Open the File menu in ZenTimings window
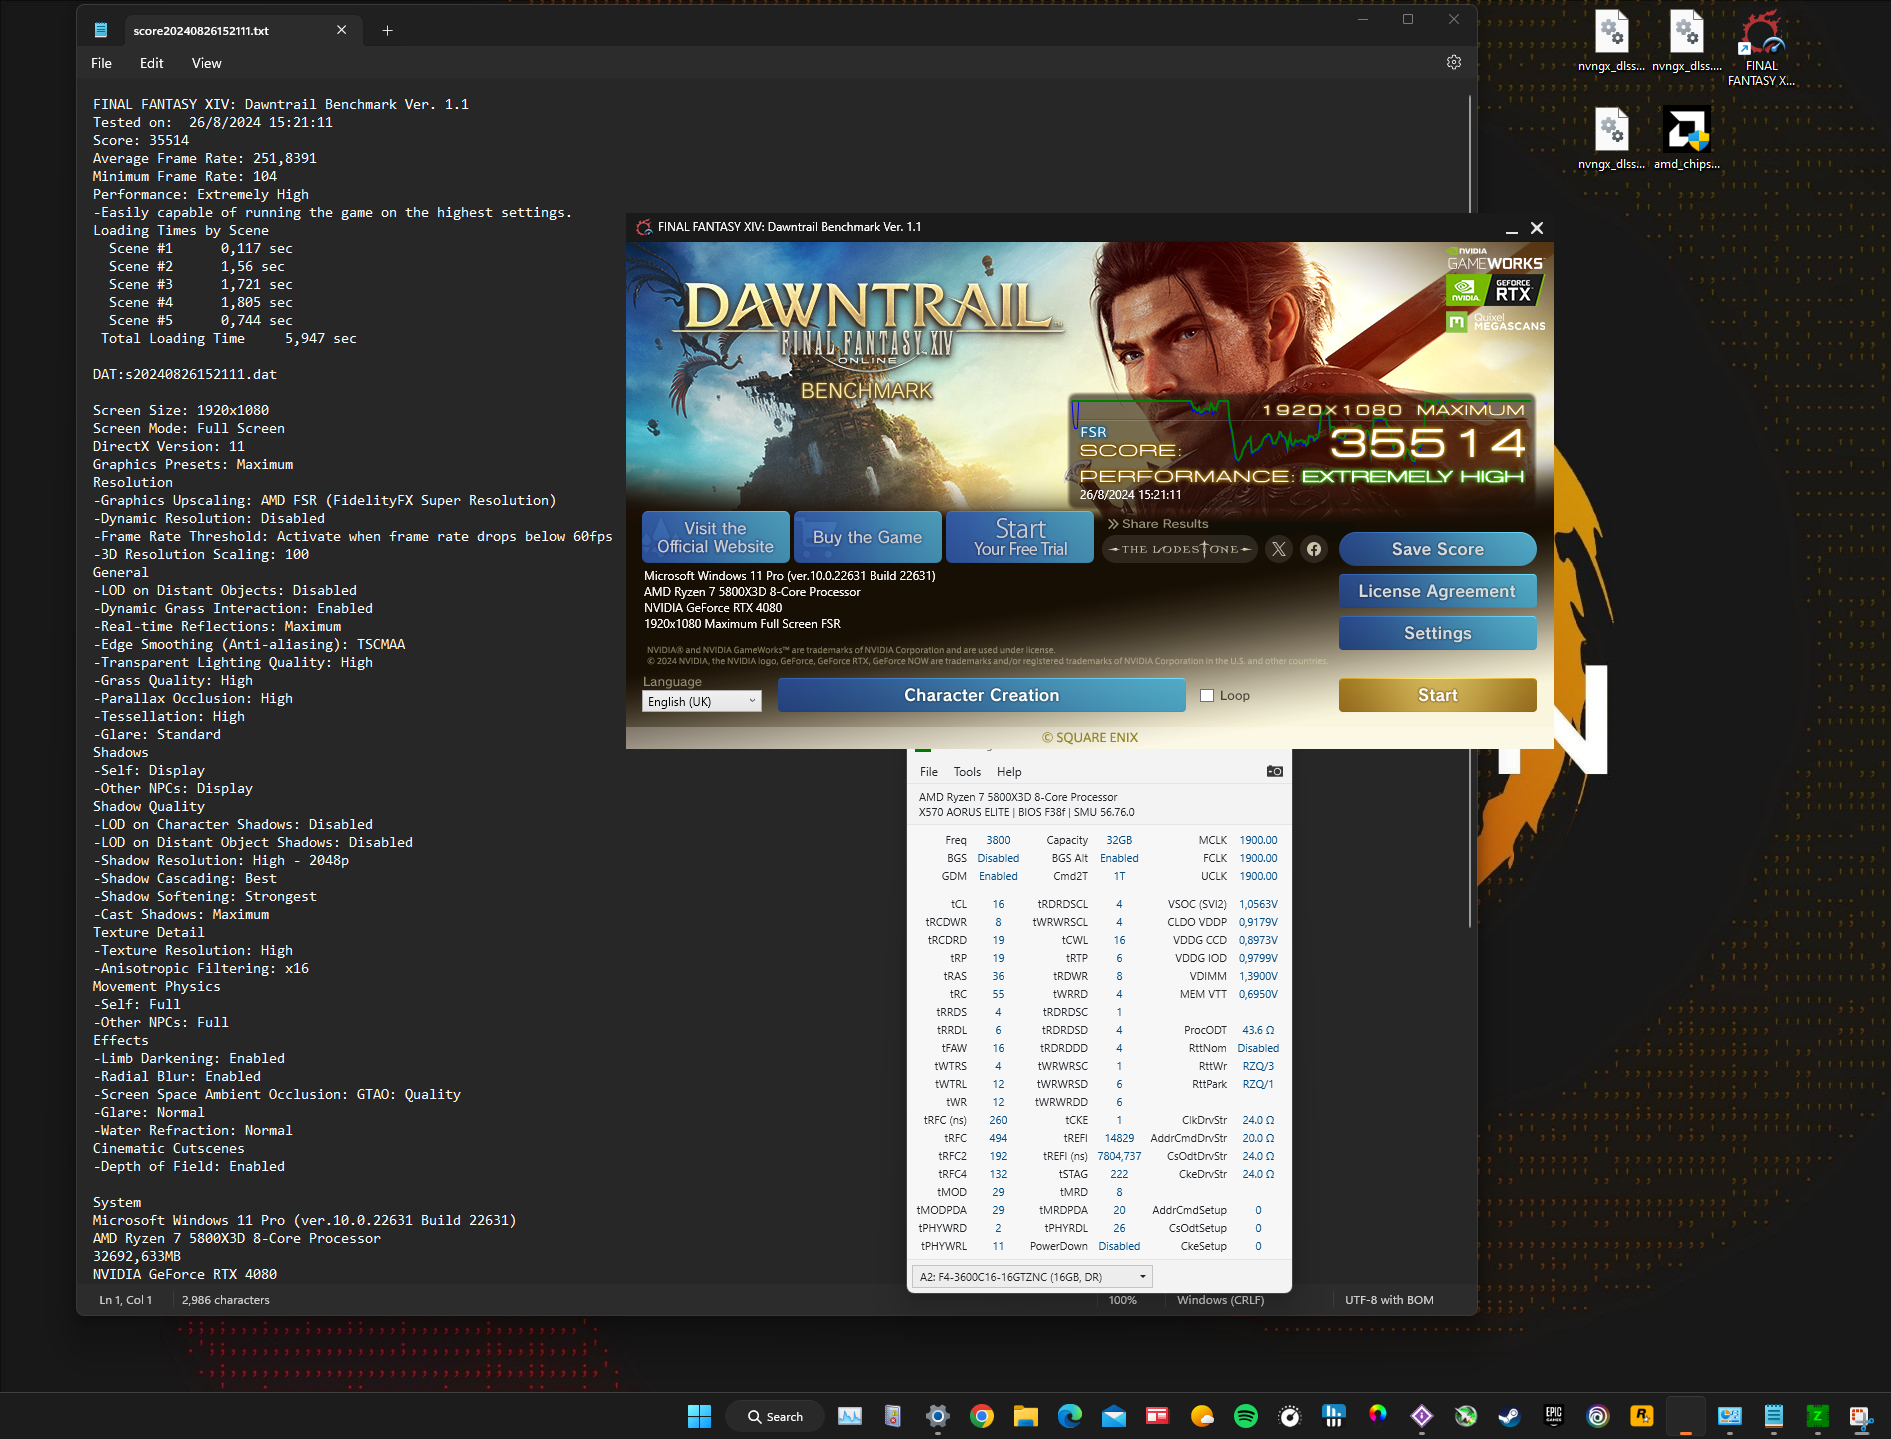The width and height of the screenshot is (1891, 1439). pyautogui.click(x=929, y=772)
